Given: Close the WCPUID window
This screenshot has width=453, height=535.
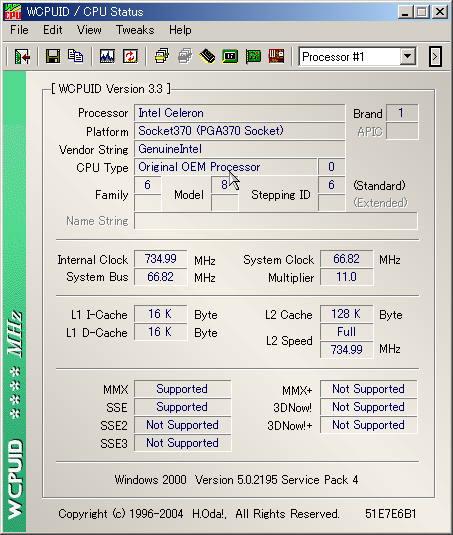Looking at the screenshot, I should 440,12.
